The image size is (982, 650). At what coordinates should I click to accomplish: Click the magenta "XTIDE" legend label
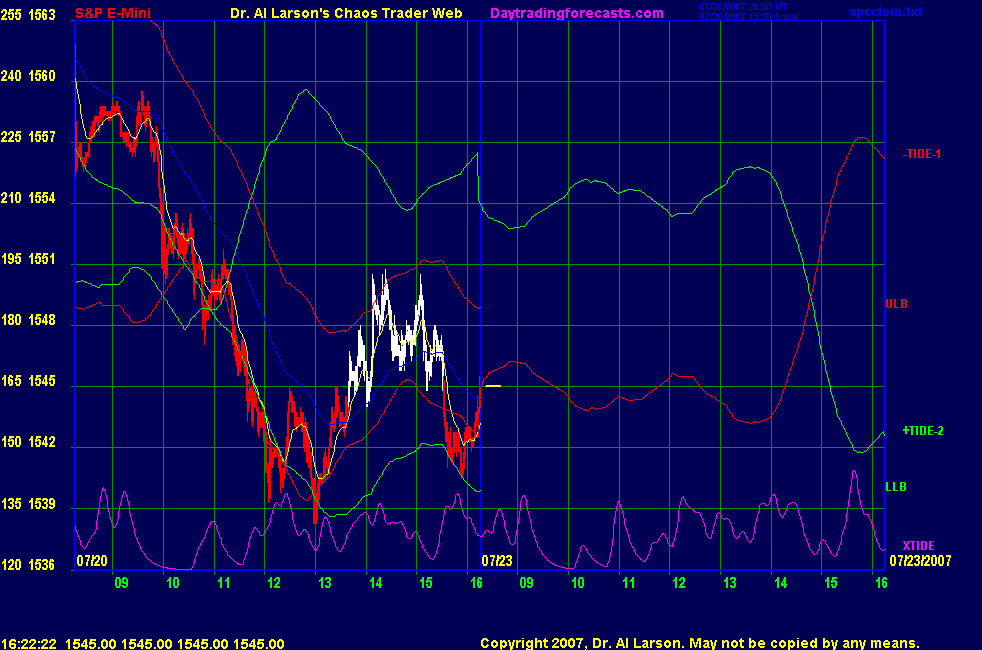tap(918, 545)
